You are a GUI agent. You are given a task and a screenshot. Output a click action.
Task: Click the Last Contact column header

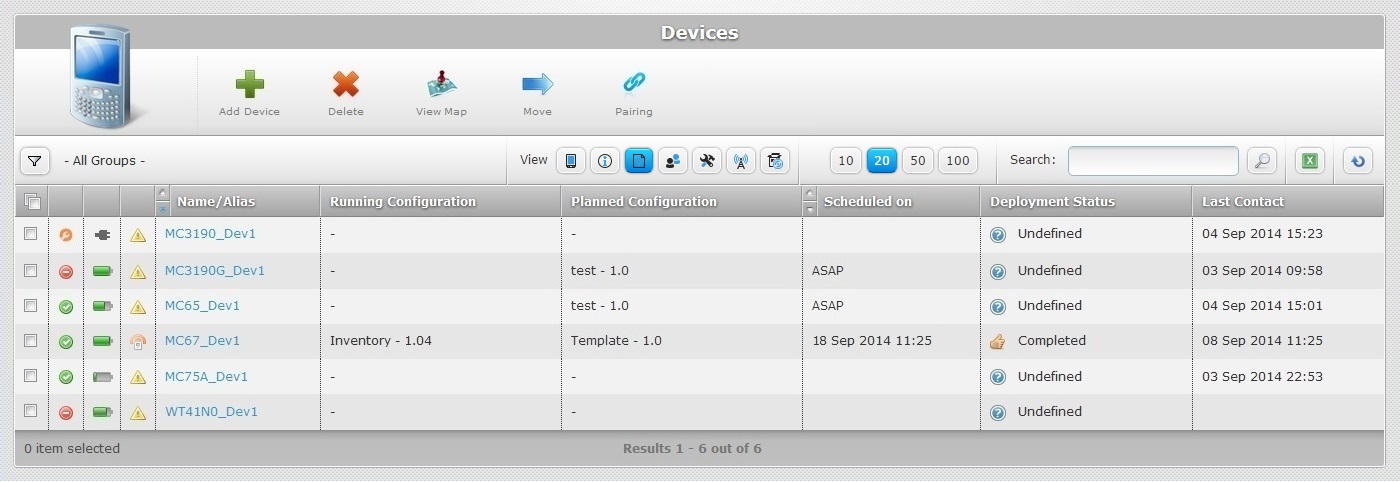1243,202
